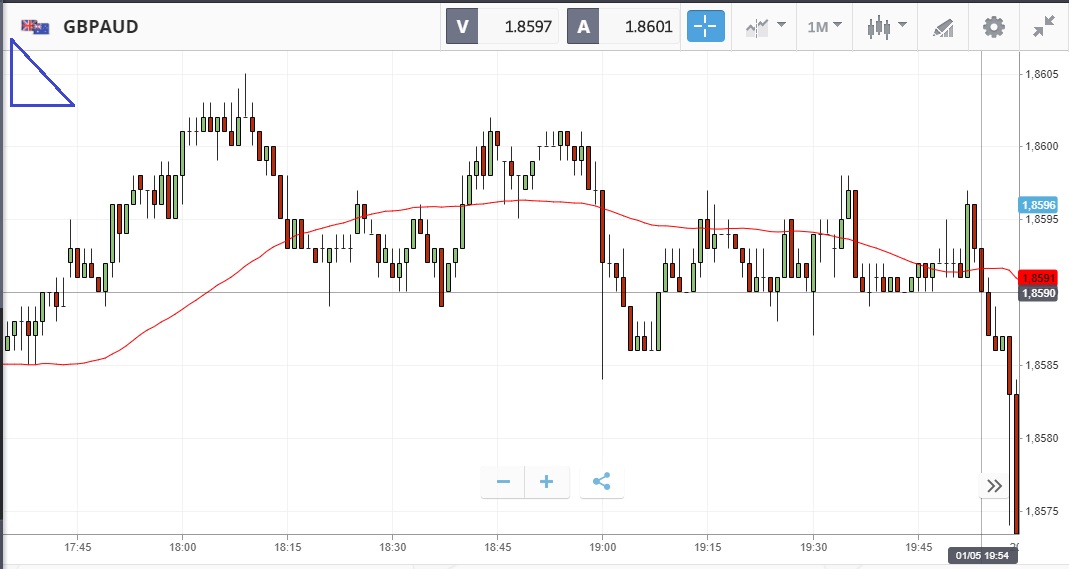This screenshot has width=1069, height=569.
Task: Expand the 1M timeframe dropdown
Action: point(824,27)
